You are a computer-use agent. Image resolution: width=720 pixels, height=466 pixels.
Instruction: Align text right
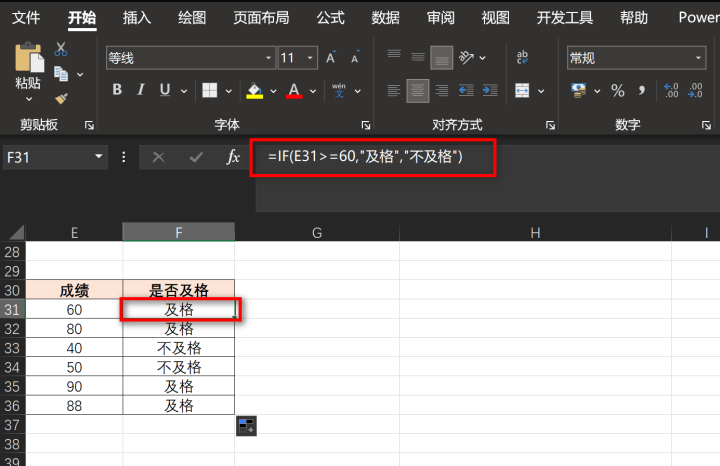click(442, 90)
